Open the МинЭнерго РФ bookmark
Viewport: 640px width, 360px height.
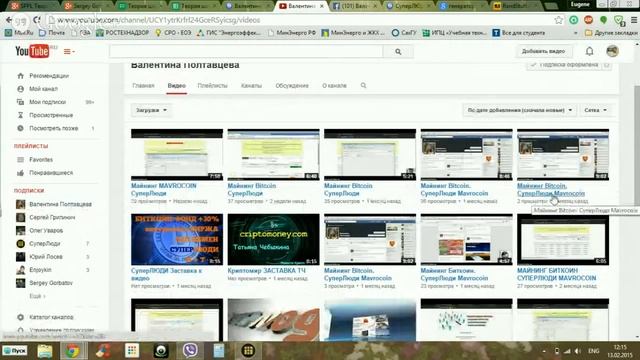click(292, 33)
